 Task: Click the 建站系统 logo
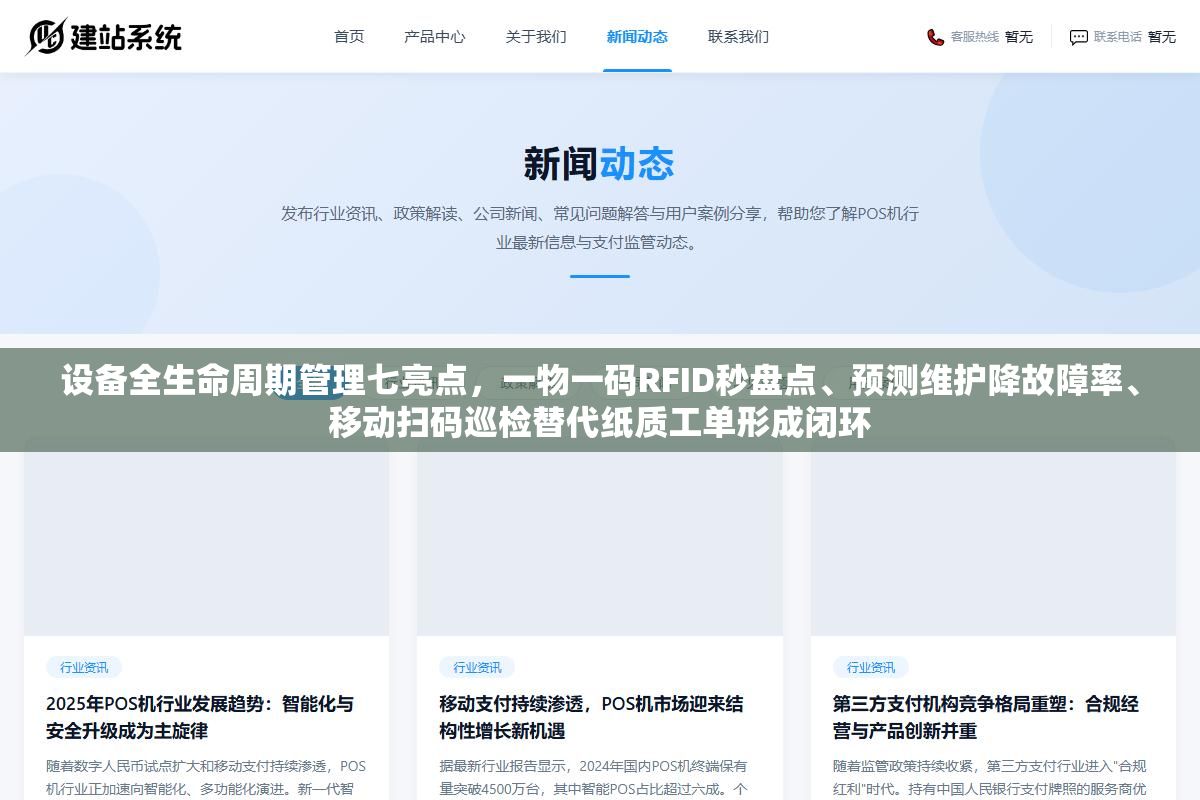click(x=104, y=37)
